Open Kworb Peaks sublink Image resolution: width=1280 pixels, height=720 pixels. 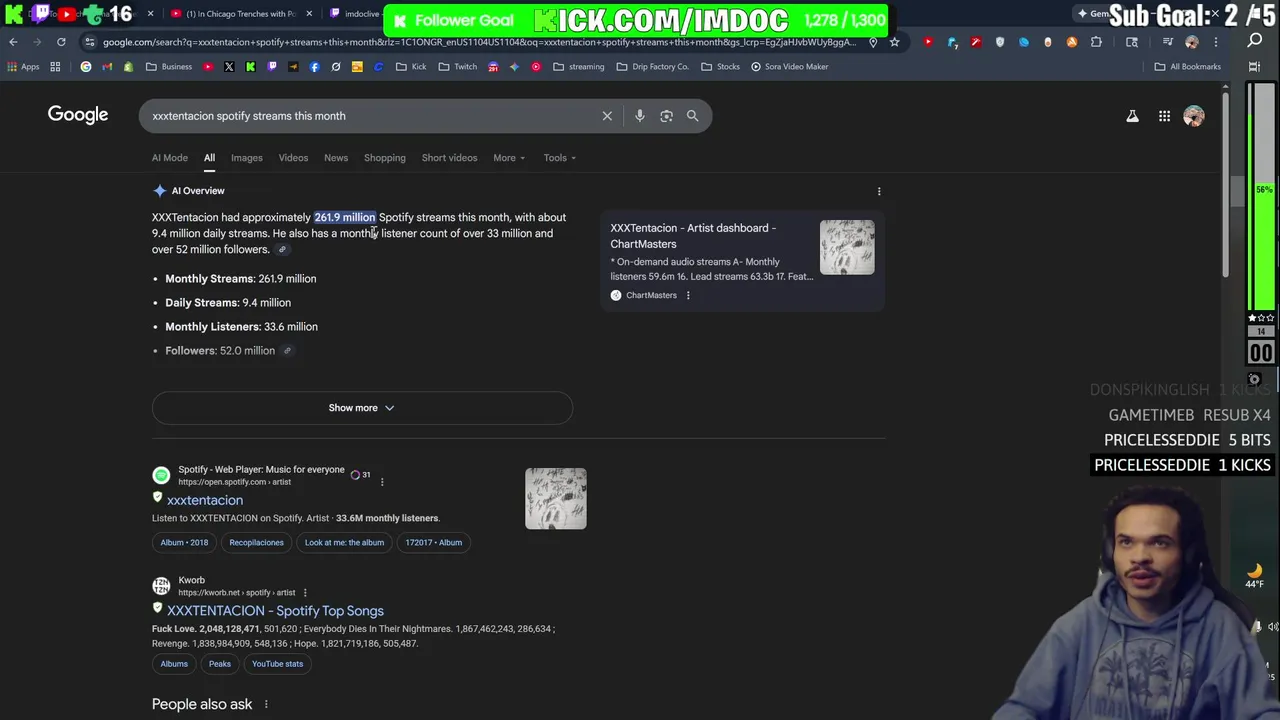(220, 664)
